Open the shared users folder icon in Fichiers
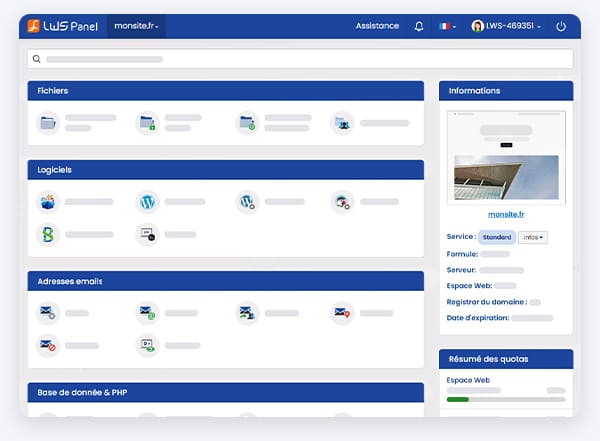The width and height of the screenshot is (600, 441). point(342,123)
